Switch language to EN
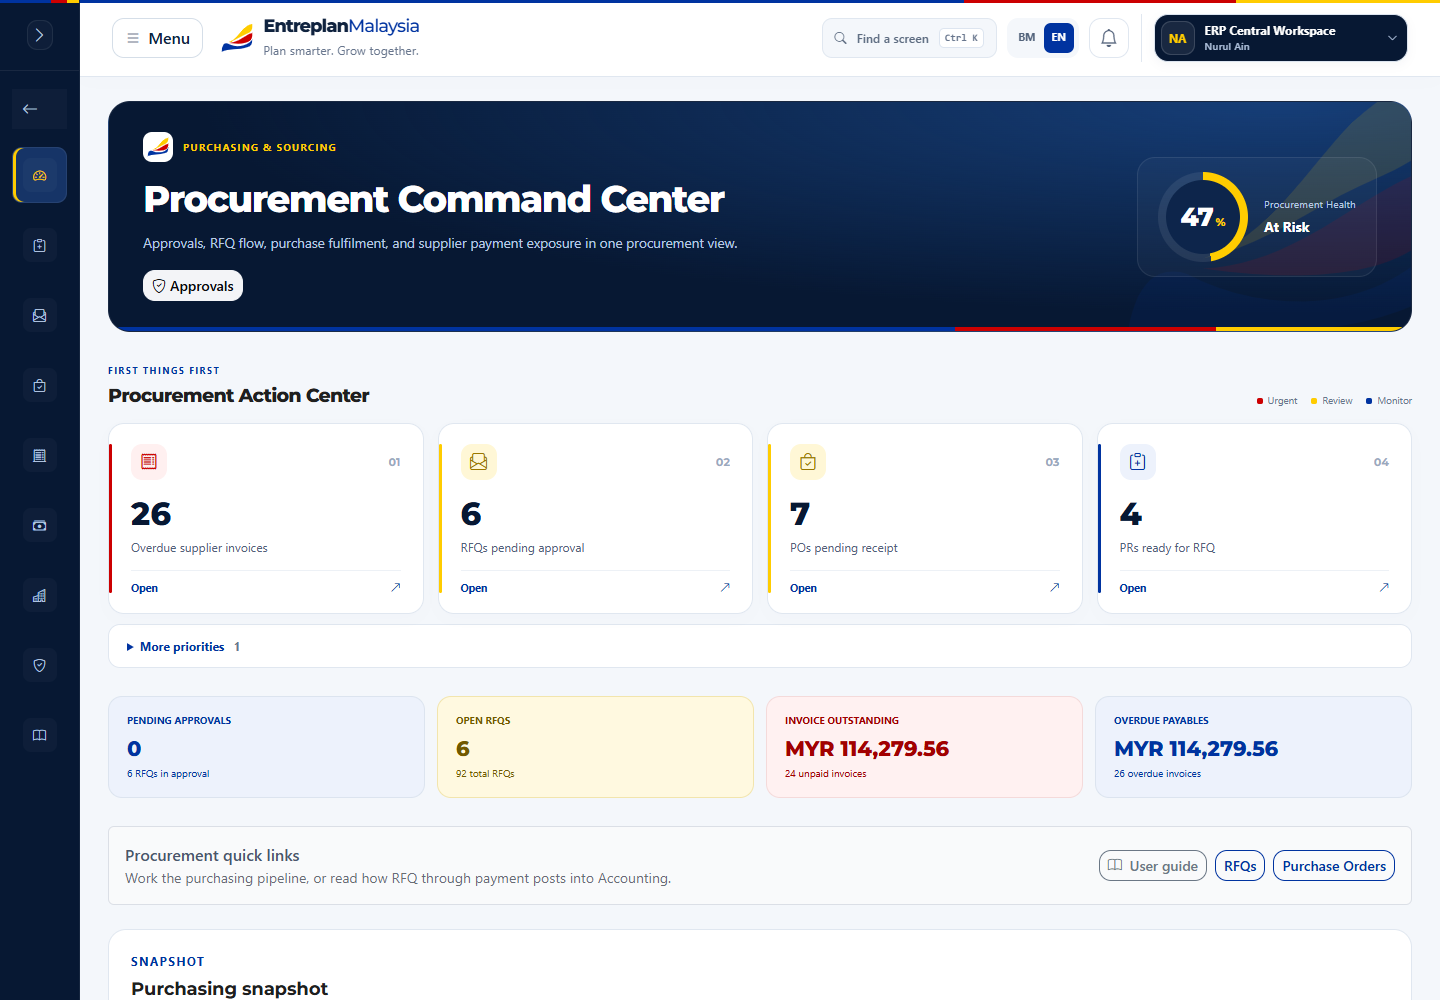The image size is (1440, 1000). (x=1059, y=38)
